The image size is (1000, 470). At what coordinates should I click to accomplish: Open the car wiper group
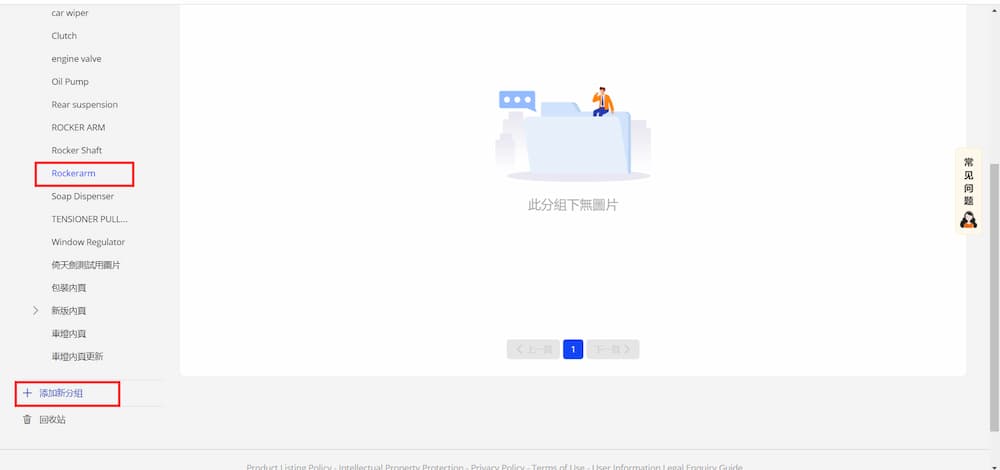point(70,13)
